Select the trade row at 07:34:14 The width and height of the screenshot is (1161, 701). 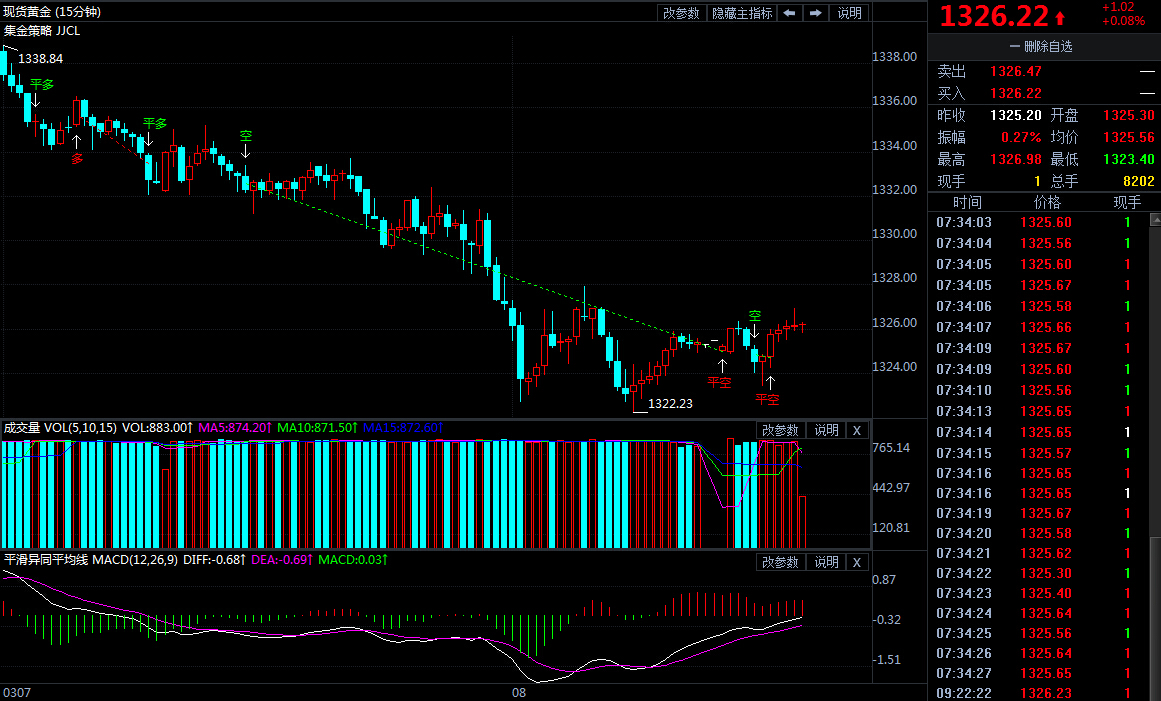[x=1039, y=432]
